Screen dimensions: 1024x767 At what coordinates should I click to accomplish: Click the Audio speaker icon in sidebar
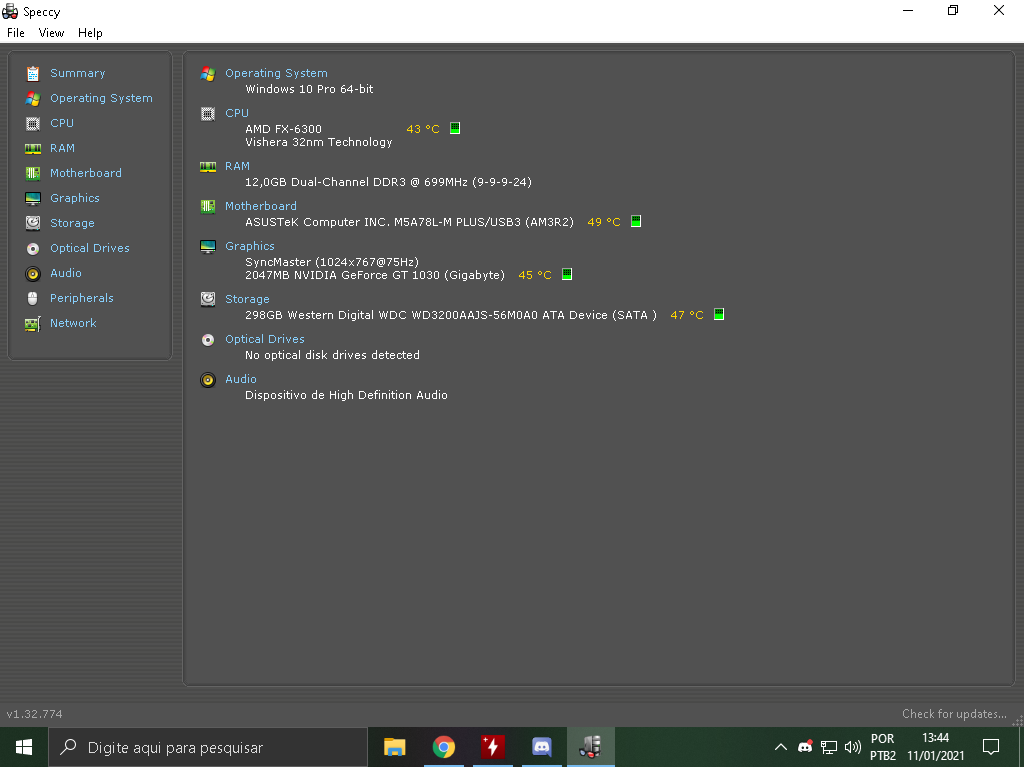click(x=33, y=274)
